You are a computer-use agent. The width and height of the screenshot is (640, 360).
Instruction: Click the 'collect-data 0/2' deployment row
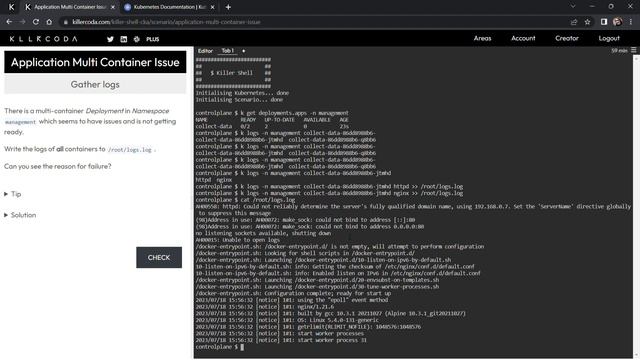click(x=272, y=127)
